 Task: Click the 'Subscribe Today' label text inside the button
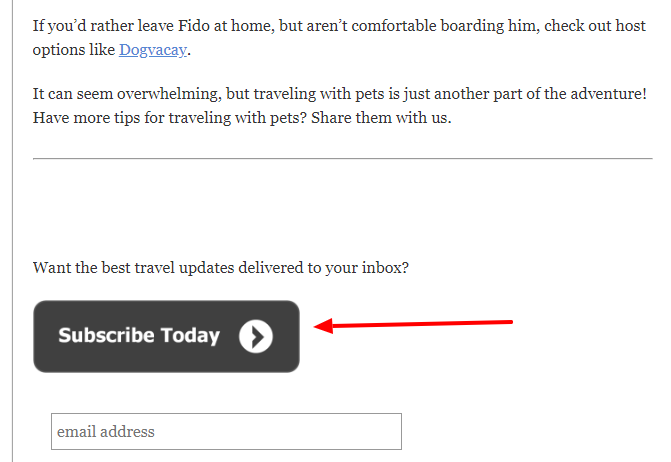(139, 336)
